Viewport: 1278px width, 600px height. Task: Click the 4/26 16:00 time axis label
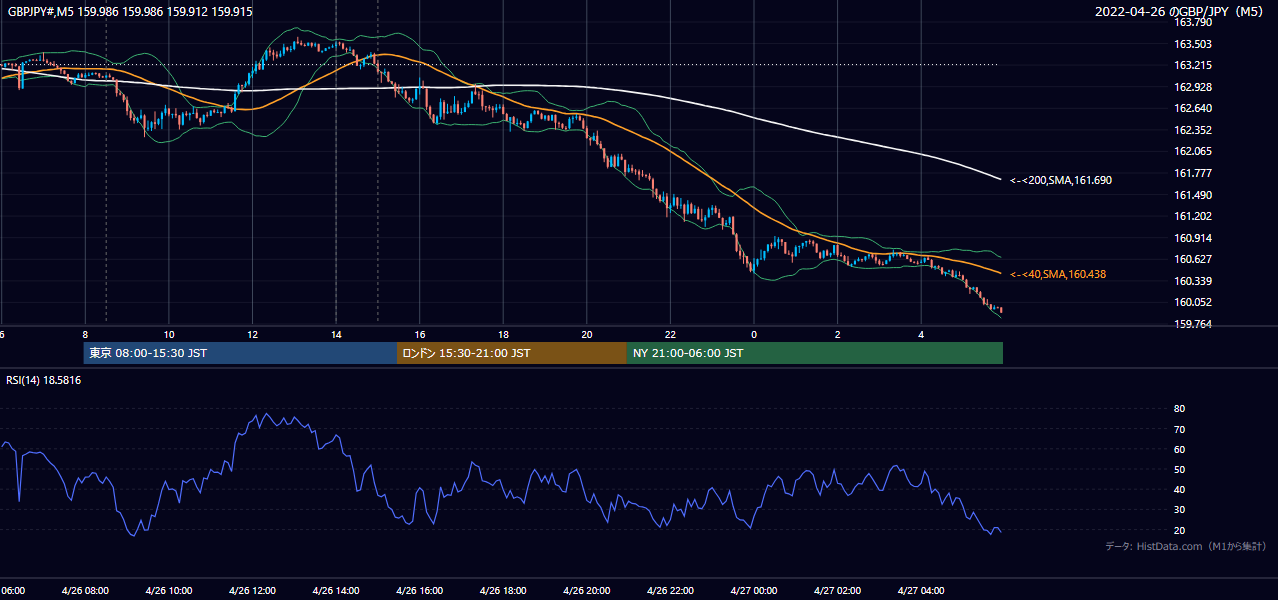pos(419,590)
